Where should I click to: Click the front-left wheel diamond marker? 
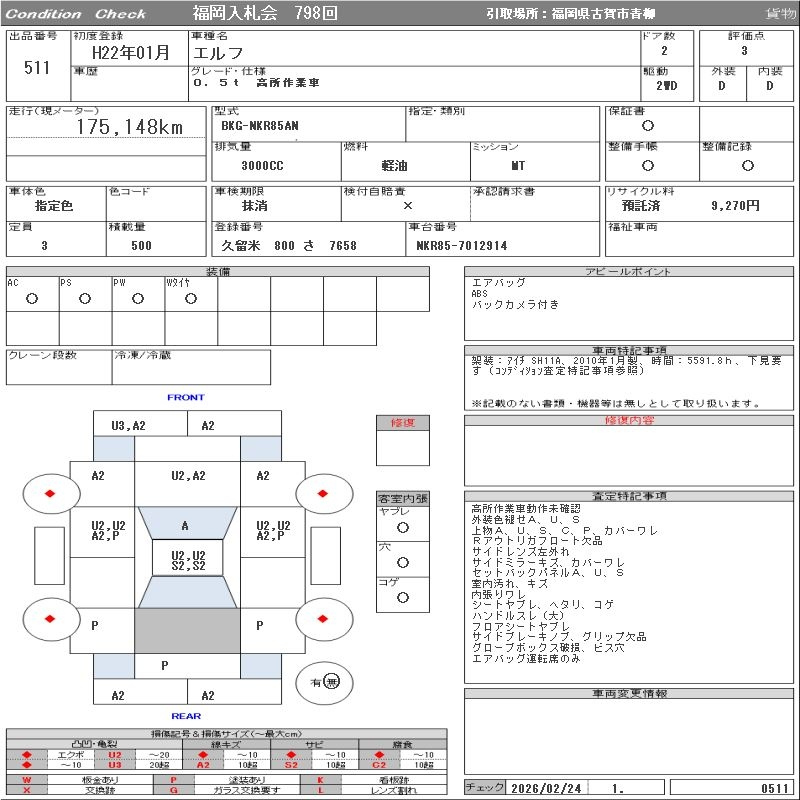[49, 493]
